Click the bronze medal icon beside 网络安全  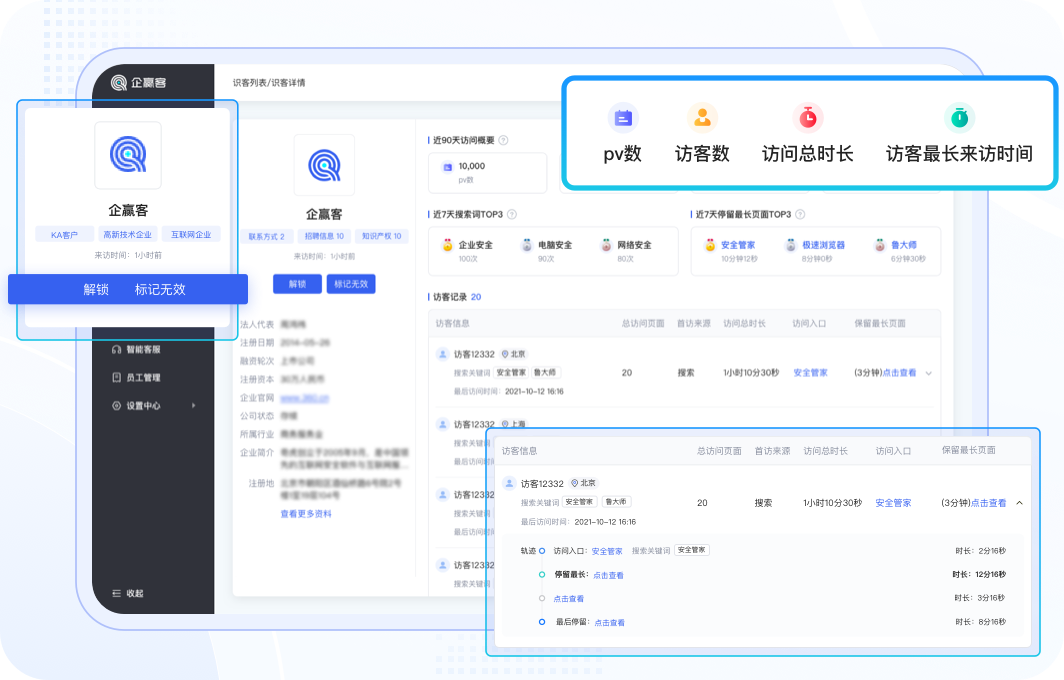click(607, 245)
